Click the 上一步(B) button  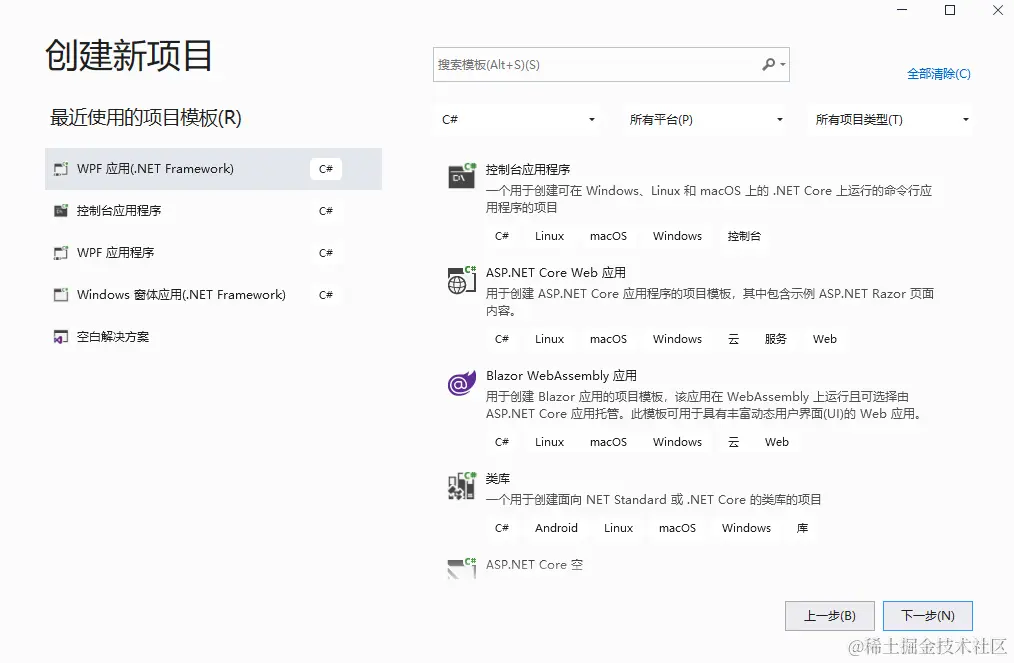point(830,616)
